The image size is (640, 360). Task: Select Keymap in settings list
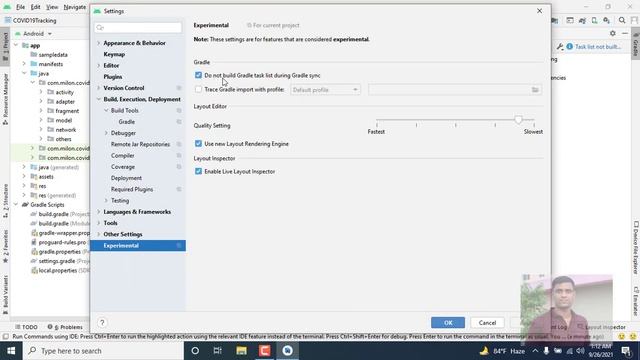(x=114, y=54)
